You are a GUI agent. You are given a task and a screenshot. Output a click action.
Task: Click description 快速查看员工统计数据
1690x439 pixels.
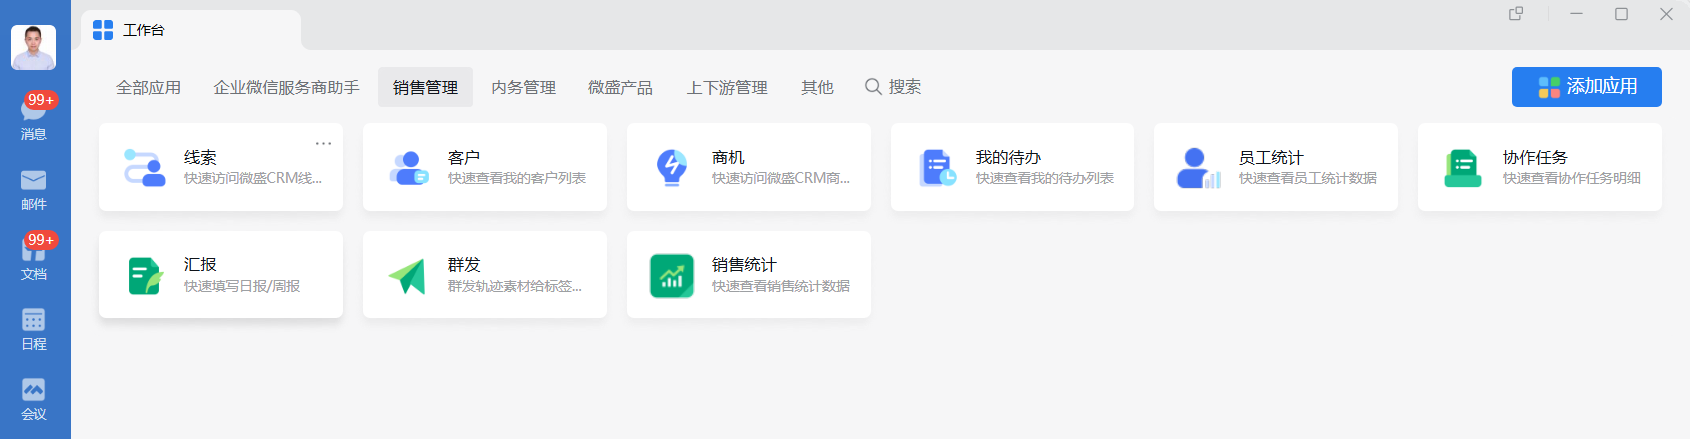point(1308,178)
